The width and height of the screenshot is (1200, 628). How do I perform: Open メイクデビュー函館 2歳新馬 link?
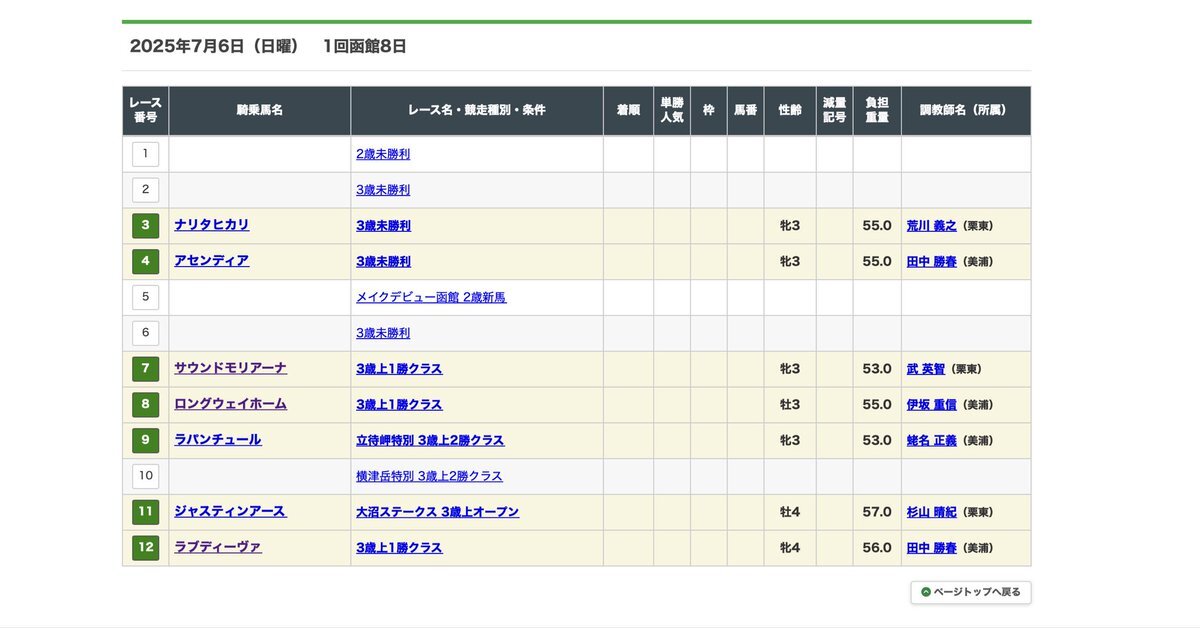431,297
